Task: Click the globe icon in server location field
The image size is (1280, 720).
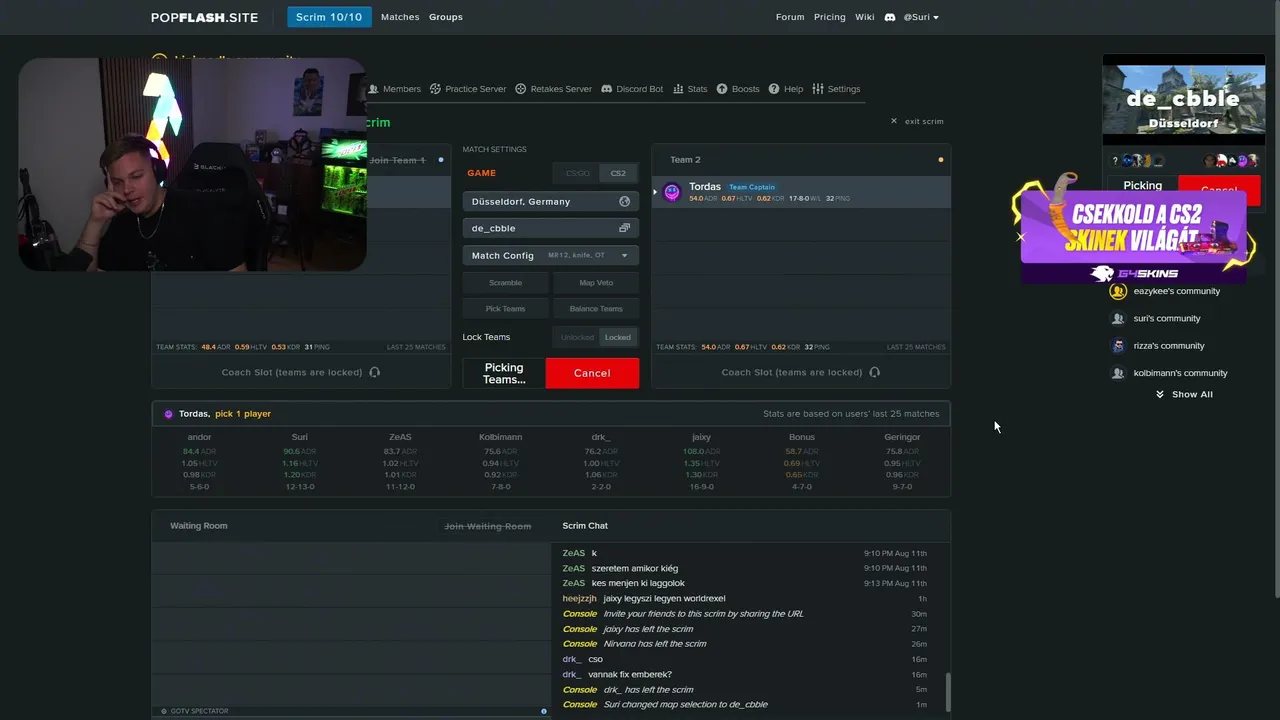Action: 625,201
